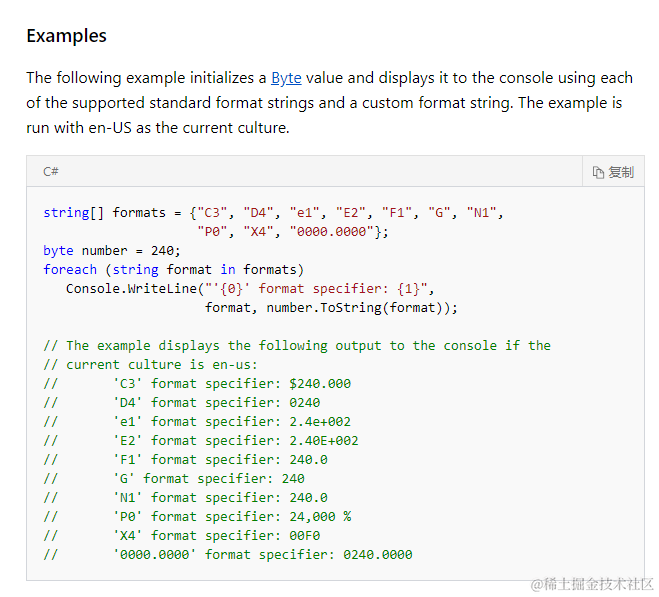
Task: Click the 'N1' format specifier output line
Action: click(185, 498)
